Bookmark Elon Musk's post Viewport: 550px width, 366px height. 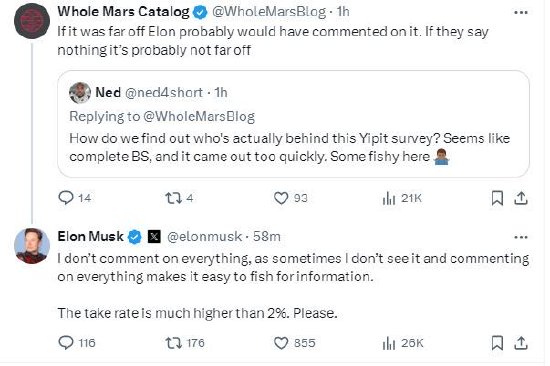(497, 343)
